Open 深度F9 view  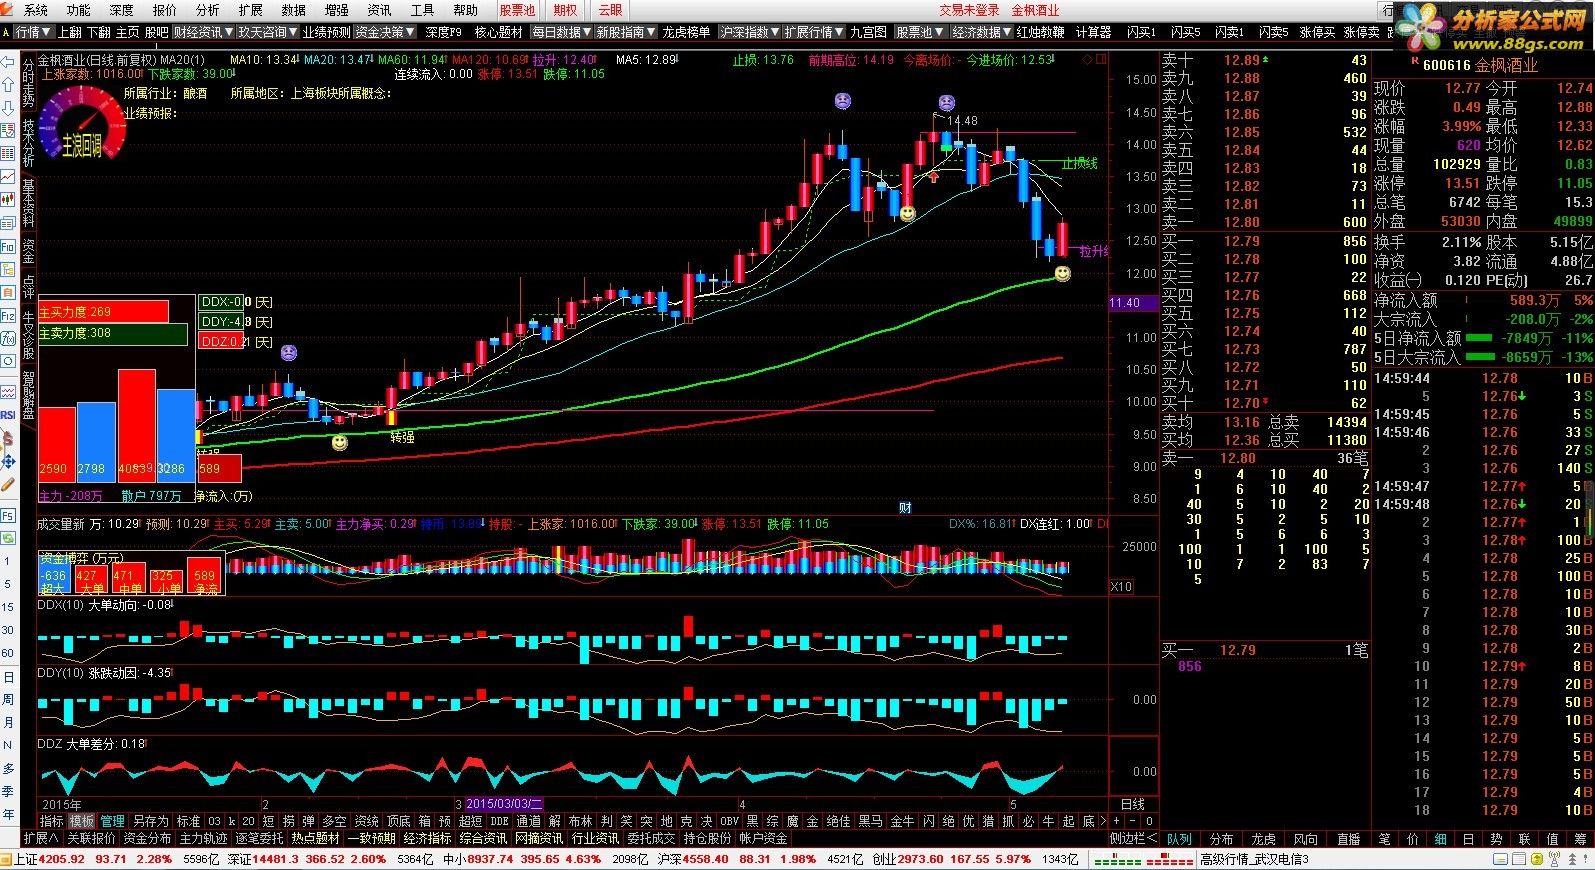click(x=443, y=32)
